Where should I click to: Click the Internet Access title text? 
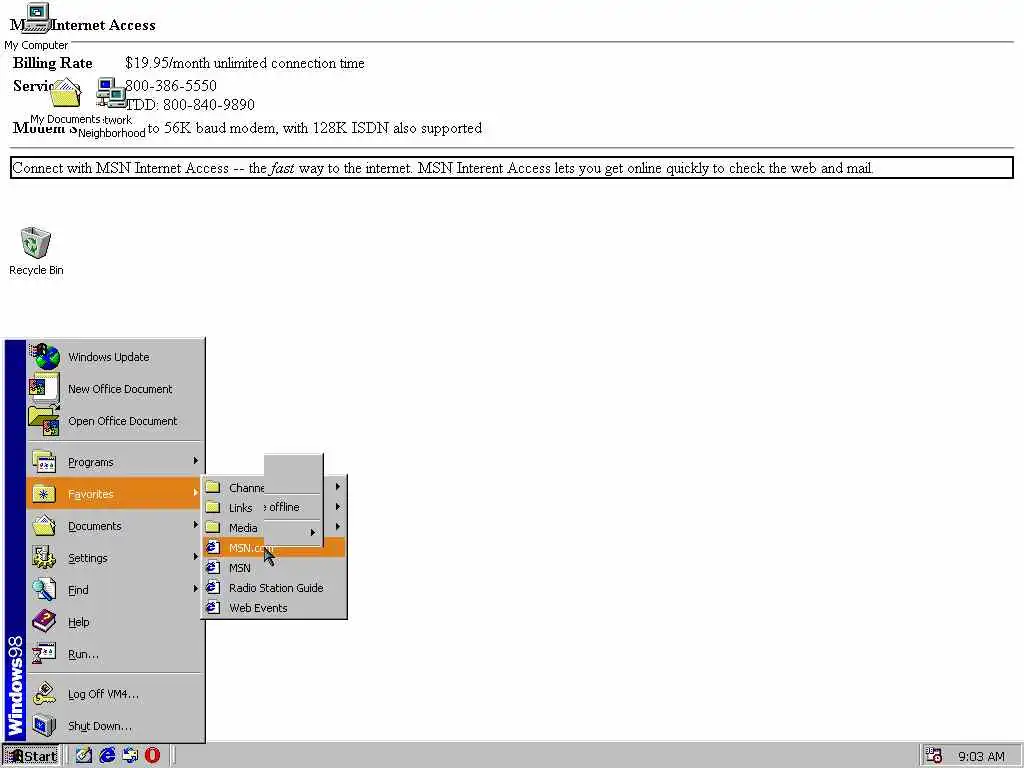103,25
